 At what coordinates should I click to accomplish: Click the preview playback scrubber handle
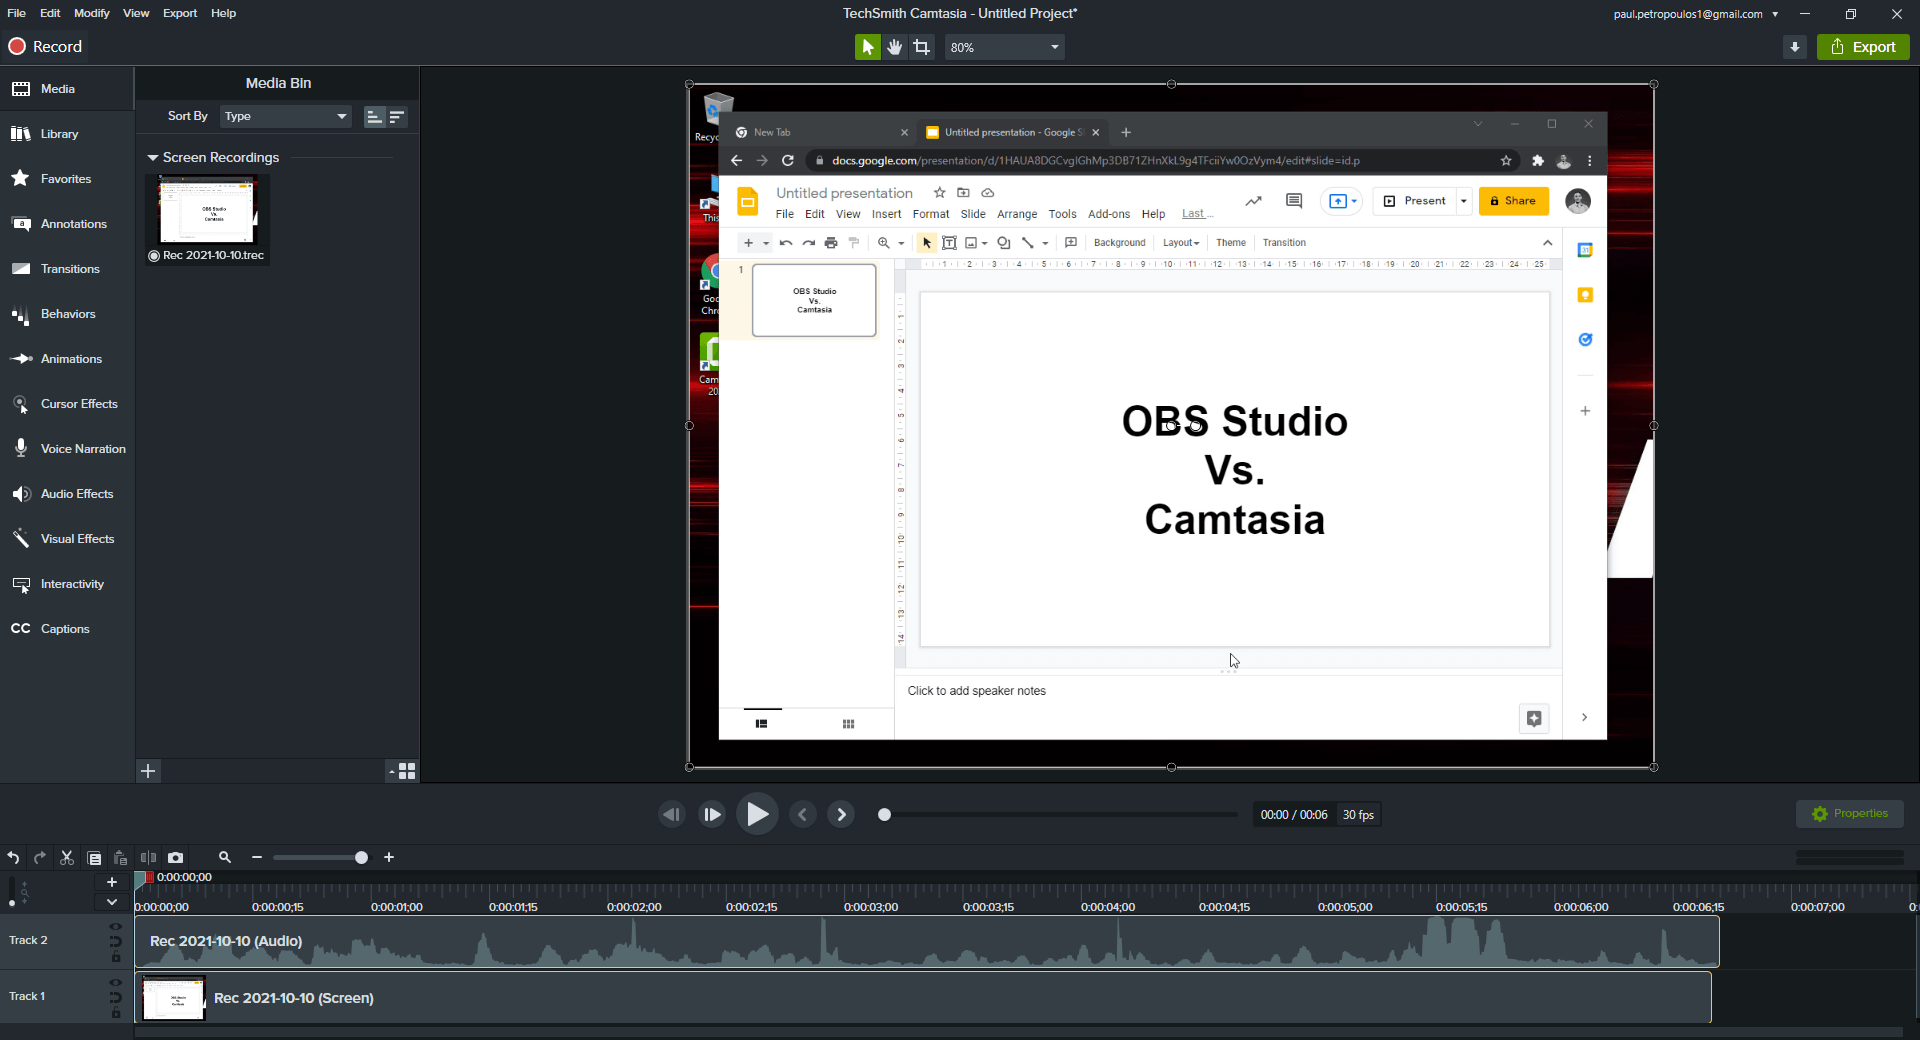[884, 815]
